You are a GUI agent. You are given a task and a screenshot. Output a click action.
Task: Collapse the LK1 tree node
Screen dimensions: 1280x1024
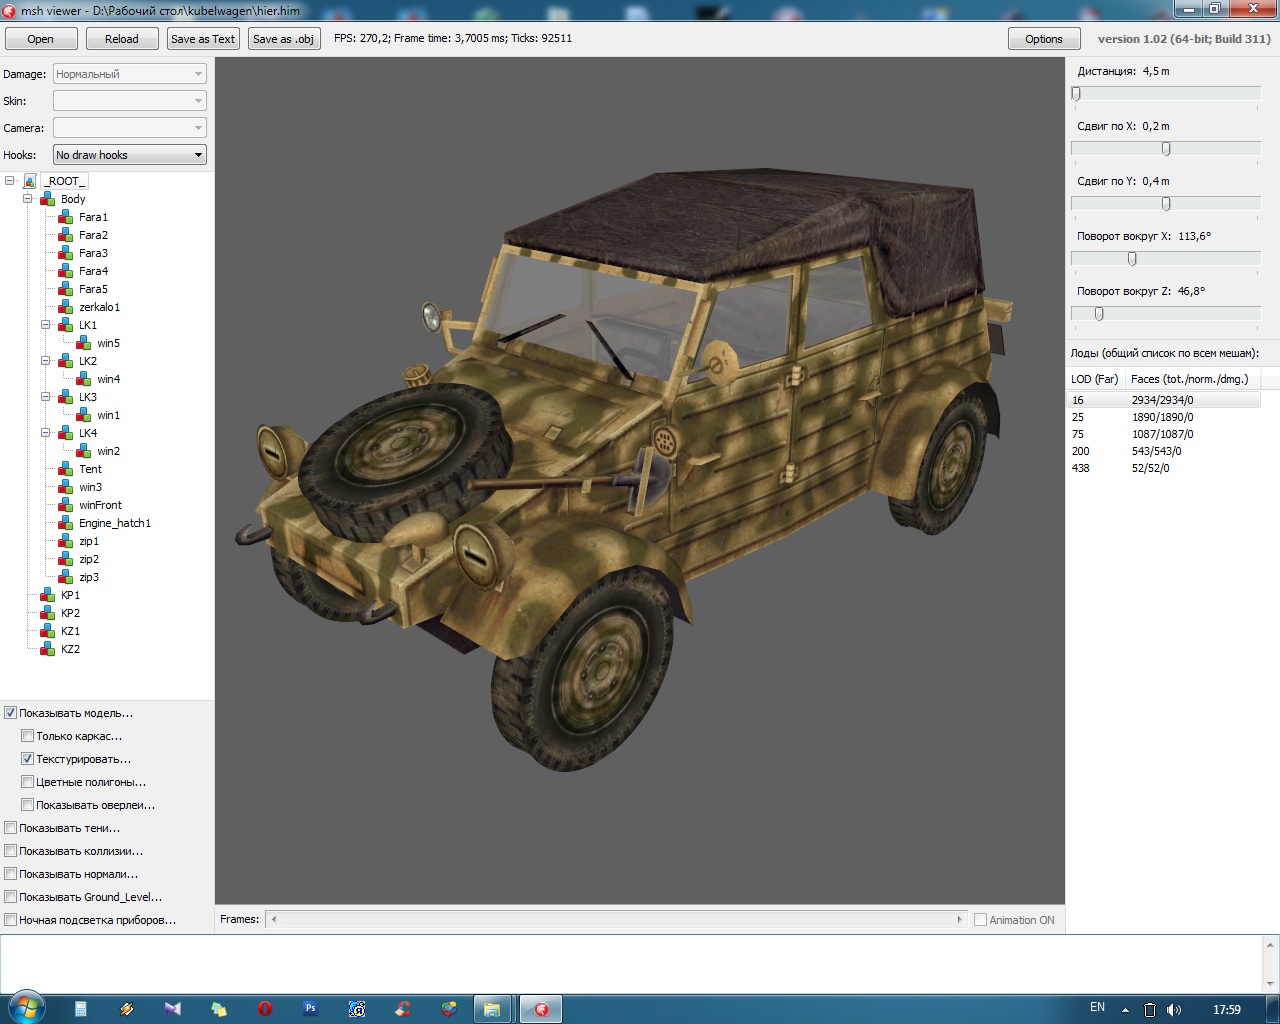coord(46,325)
